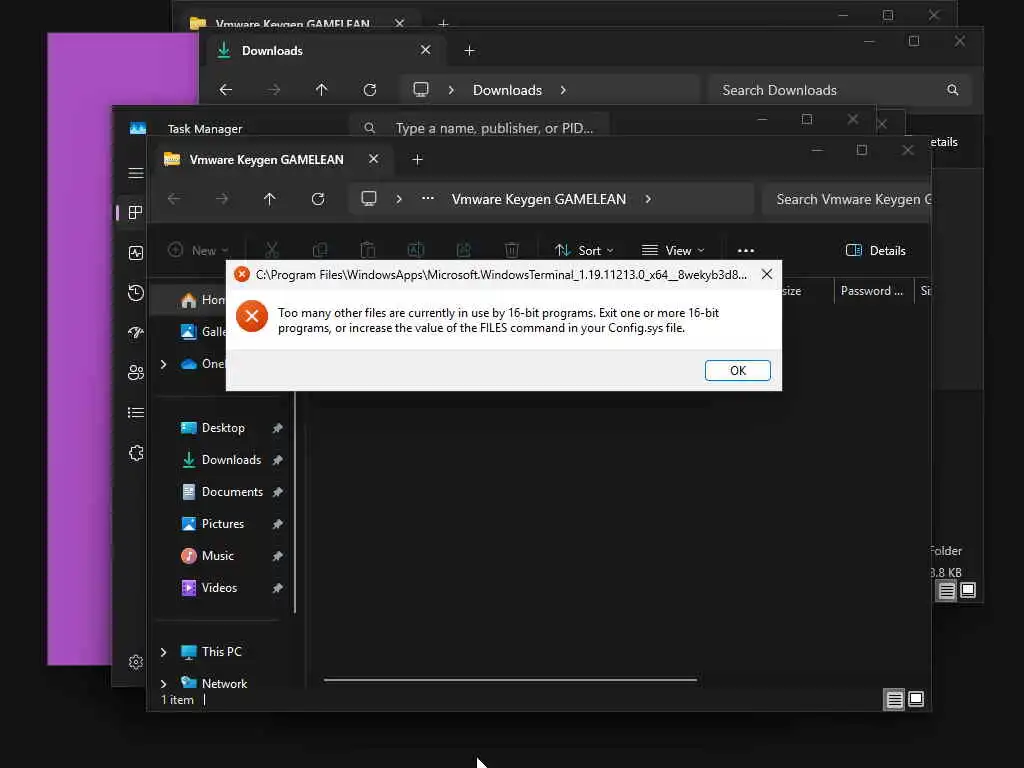Open the Sort dropdown
1024x768 pixels.
(x=584, y=251)
